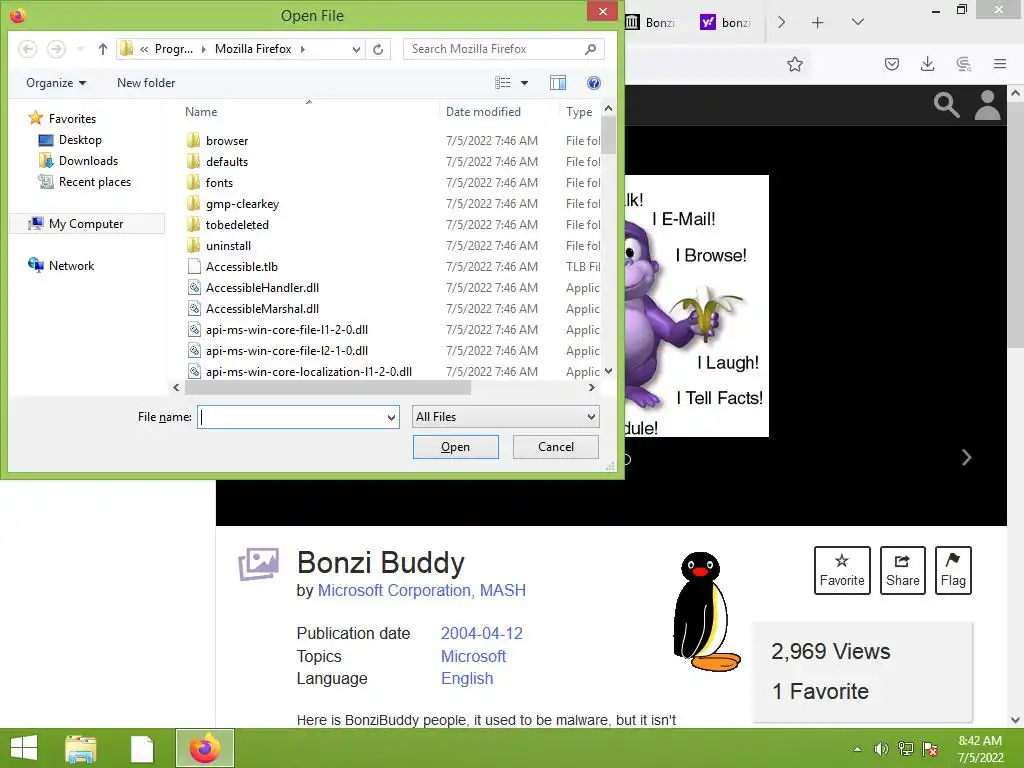Open the Microsoft Corporation, MASH link

pos(421,590)
